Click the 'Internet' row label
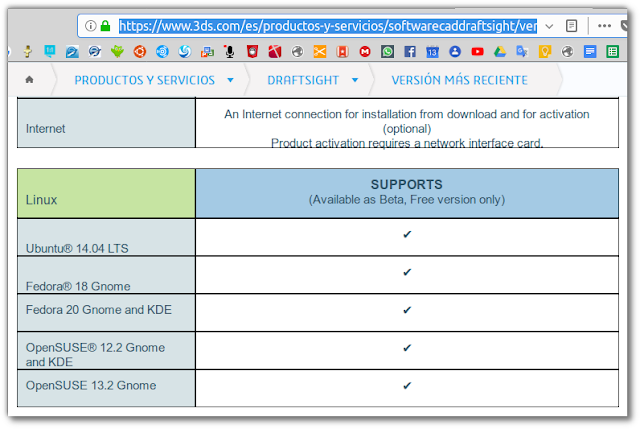Image resolution: width=640 pixels, height=429 pixels. click(45, 129)
